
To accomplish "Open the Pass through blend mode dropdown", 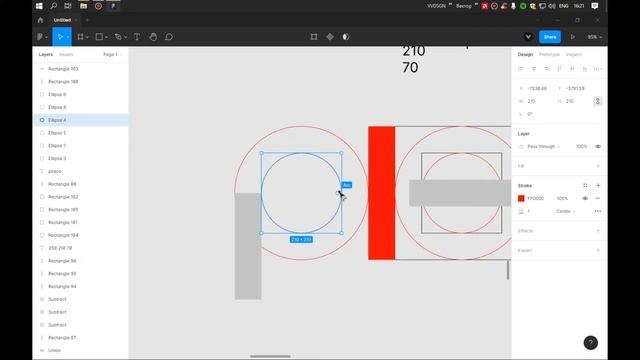I will point(543,146).
